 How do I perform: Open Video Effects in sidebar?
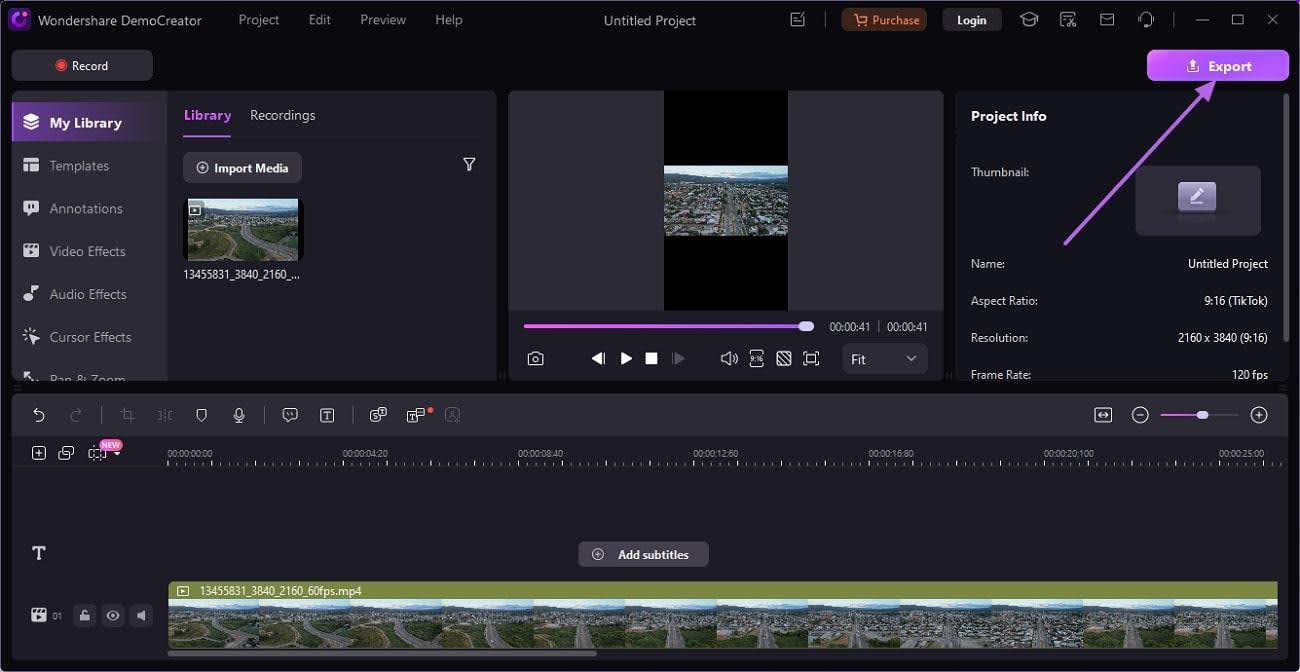pos(88,252)
